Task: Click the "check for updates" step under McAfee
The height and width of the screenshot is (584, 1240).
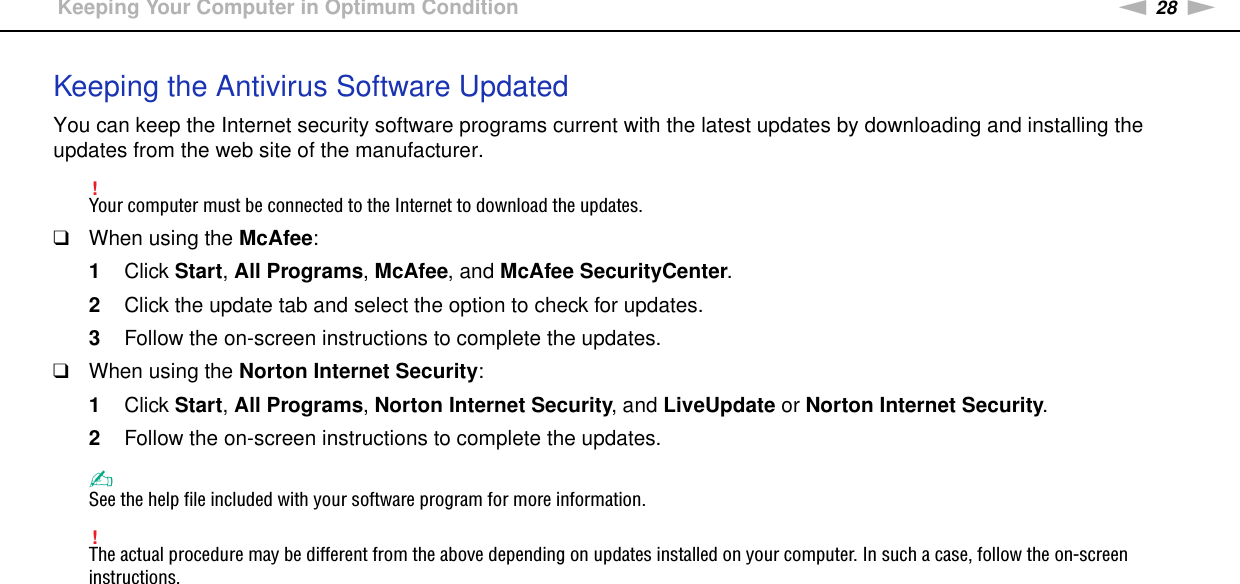Action: click(x=413, y=305)
